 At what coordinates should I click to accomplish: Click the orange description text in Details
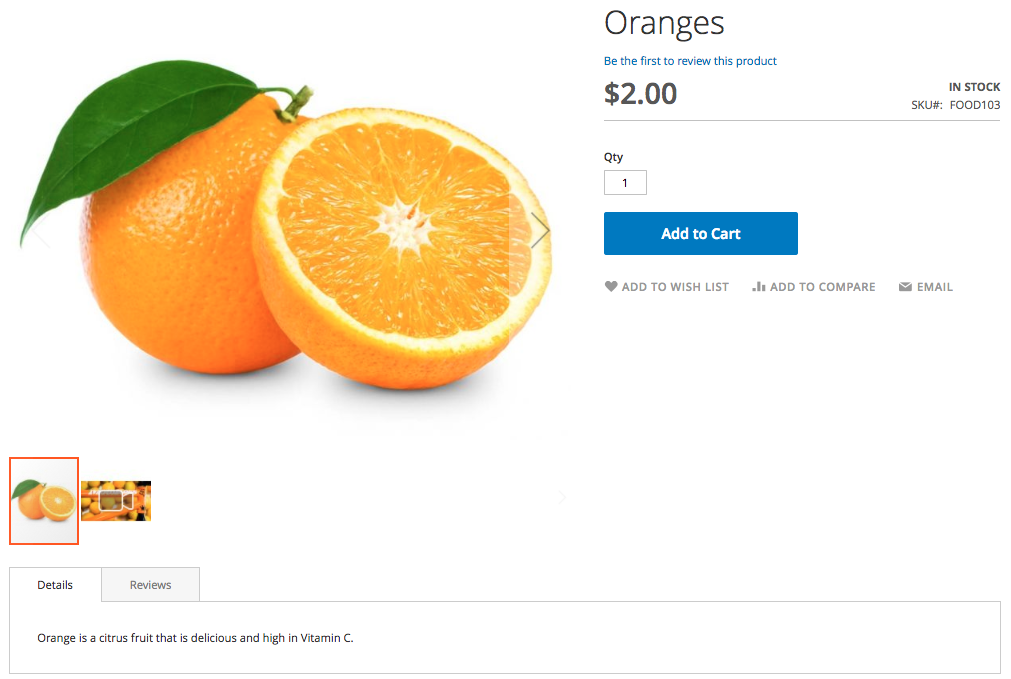195,637
